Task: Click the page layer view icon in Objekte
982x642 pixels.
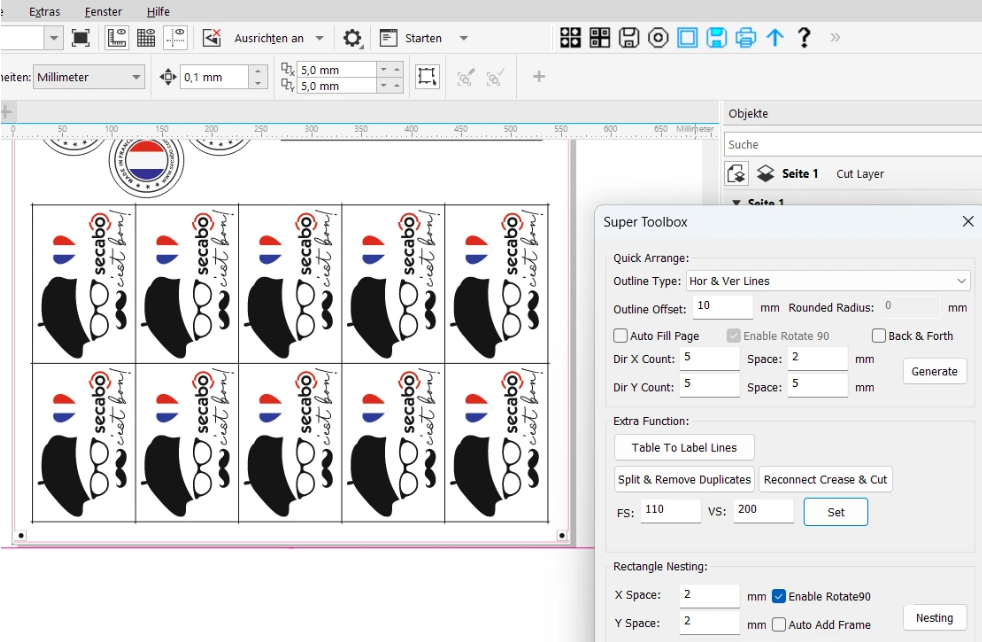Action: point(736,173)
